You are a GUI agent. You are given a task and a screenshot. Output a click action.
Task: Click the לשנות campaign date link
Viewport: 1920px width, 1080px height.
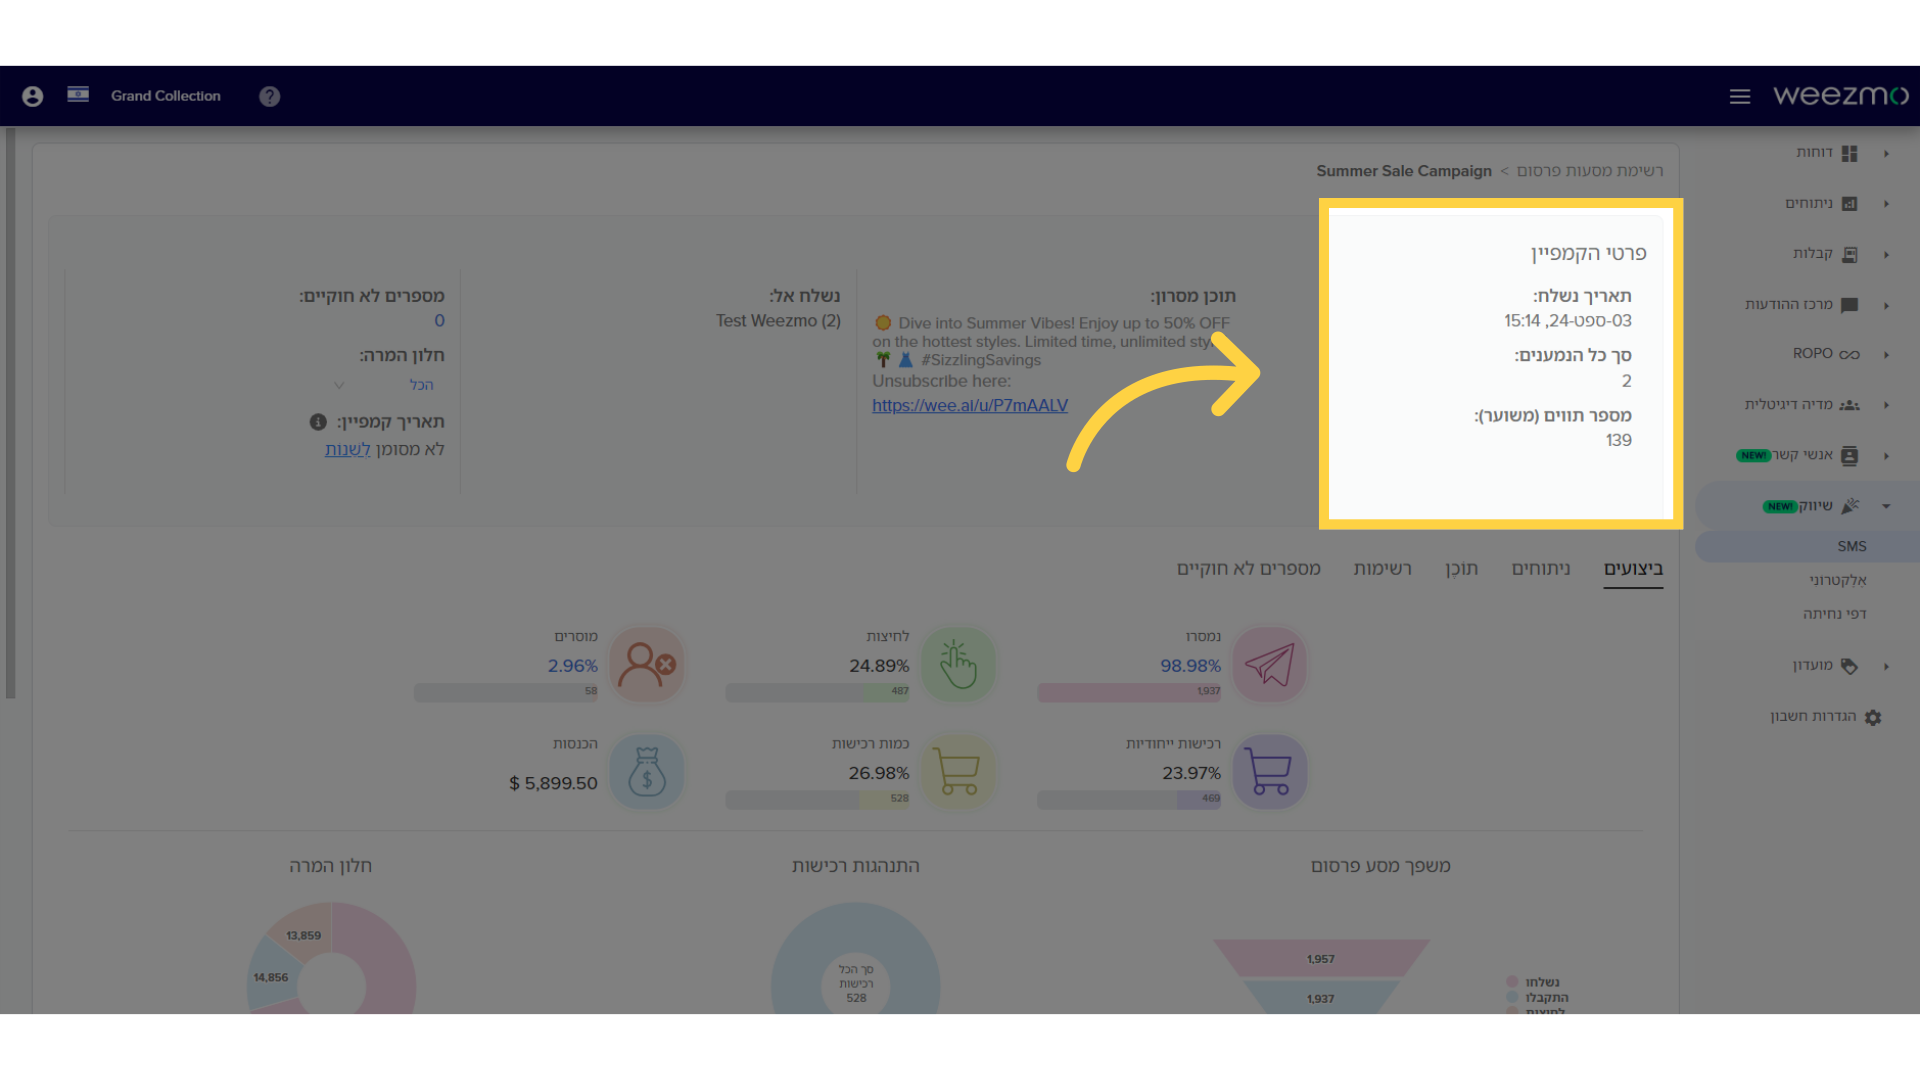tap(347, 450)
